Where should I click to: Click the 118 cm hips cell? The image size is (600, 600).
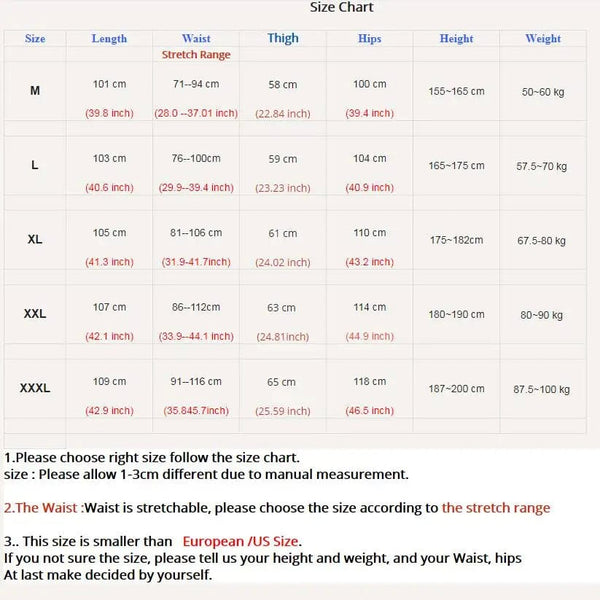(369, 381)
